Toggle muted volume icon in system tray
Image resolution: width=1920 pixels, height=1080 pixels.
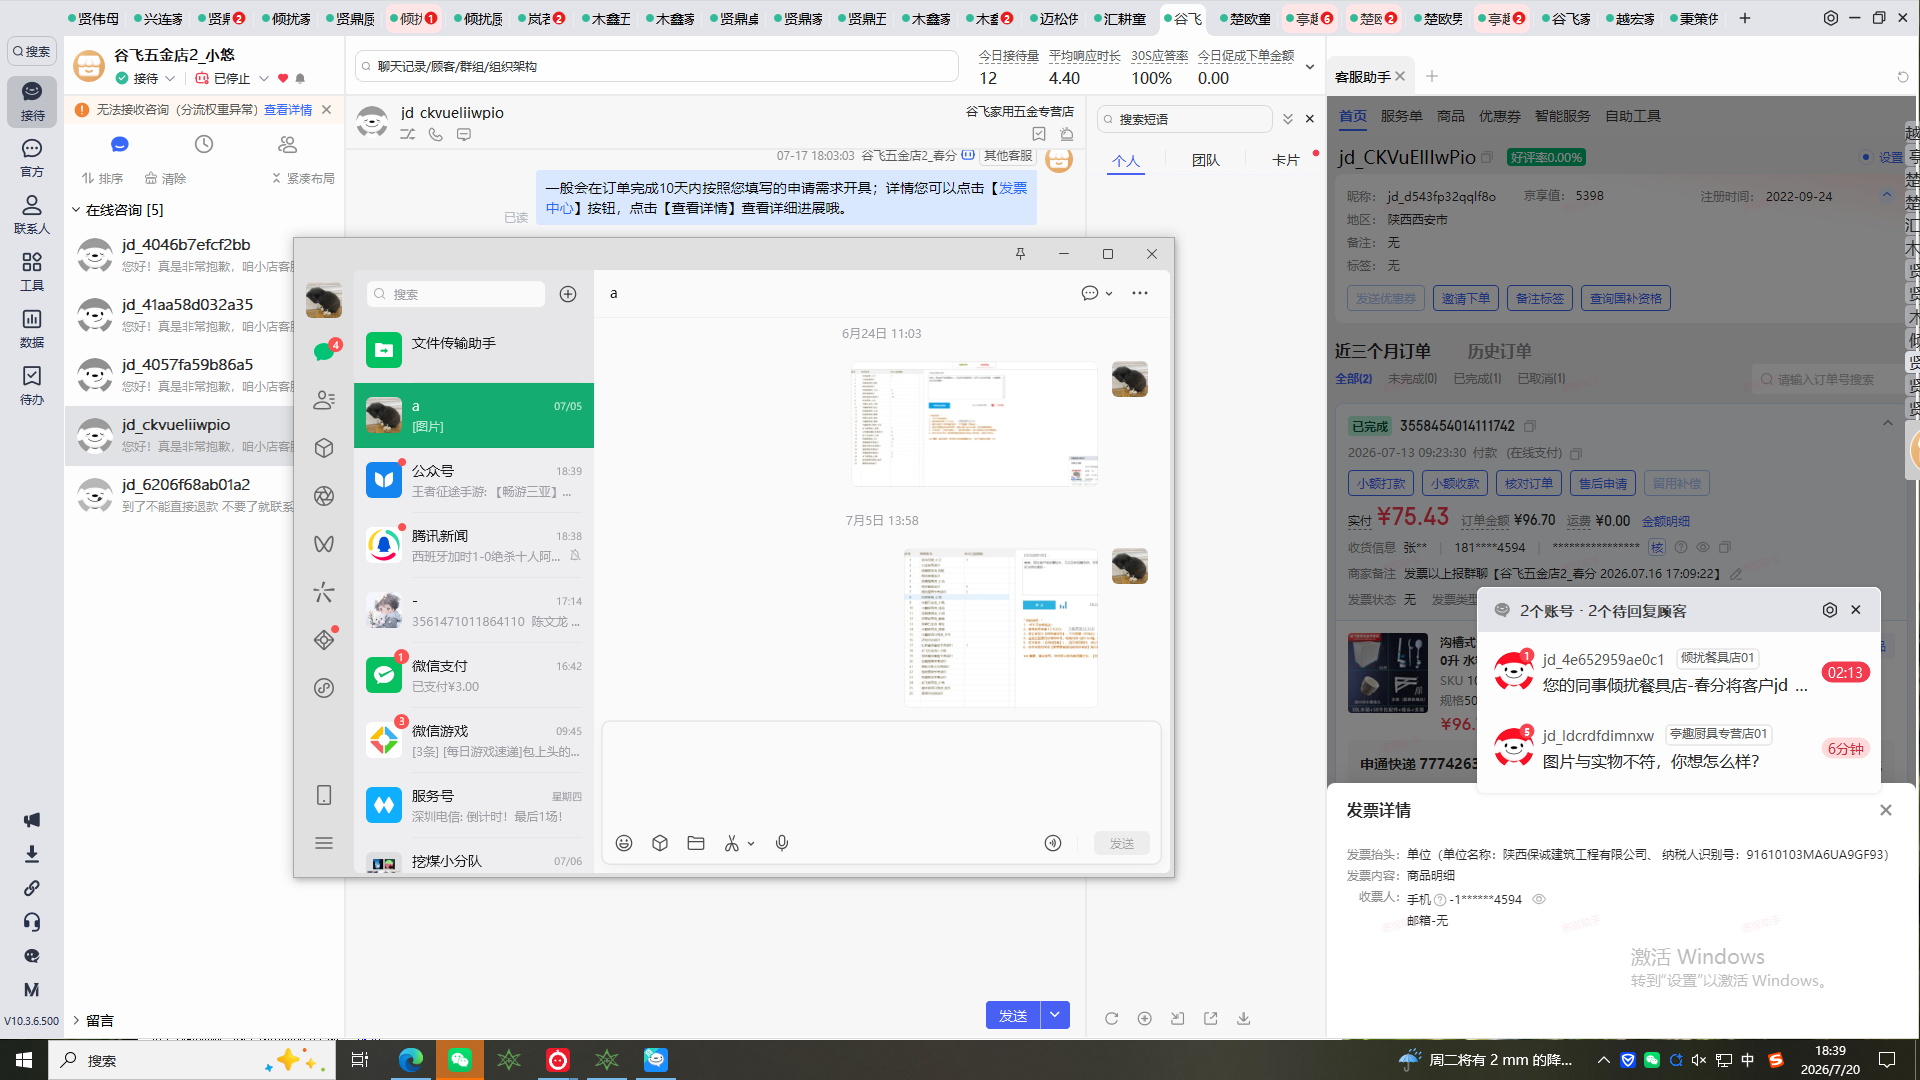[x=1699, y=1060]
